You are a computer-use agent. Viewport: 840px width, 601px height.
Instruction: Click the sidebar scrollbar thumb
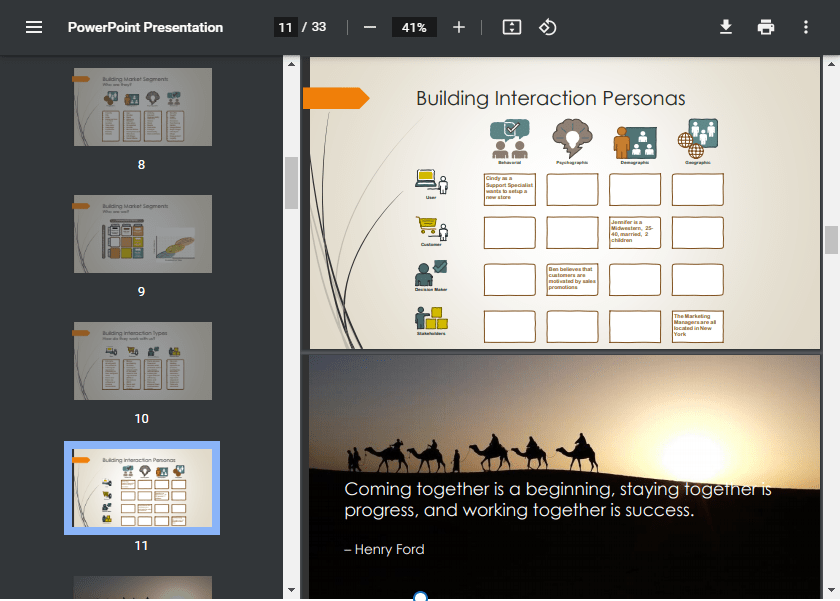[x=292, y=183]
